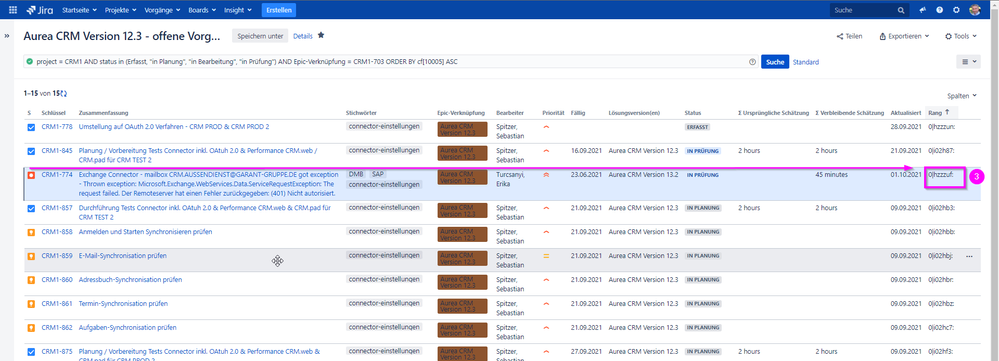
Task: Sort by the Bearbeiter column header
Action: (x=510, y=112)
